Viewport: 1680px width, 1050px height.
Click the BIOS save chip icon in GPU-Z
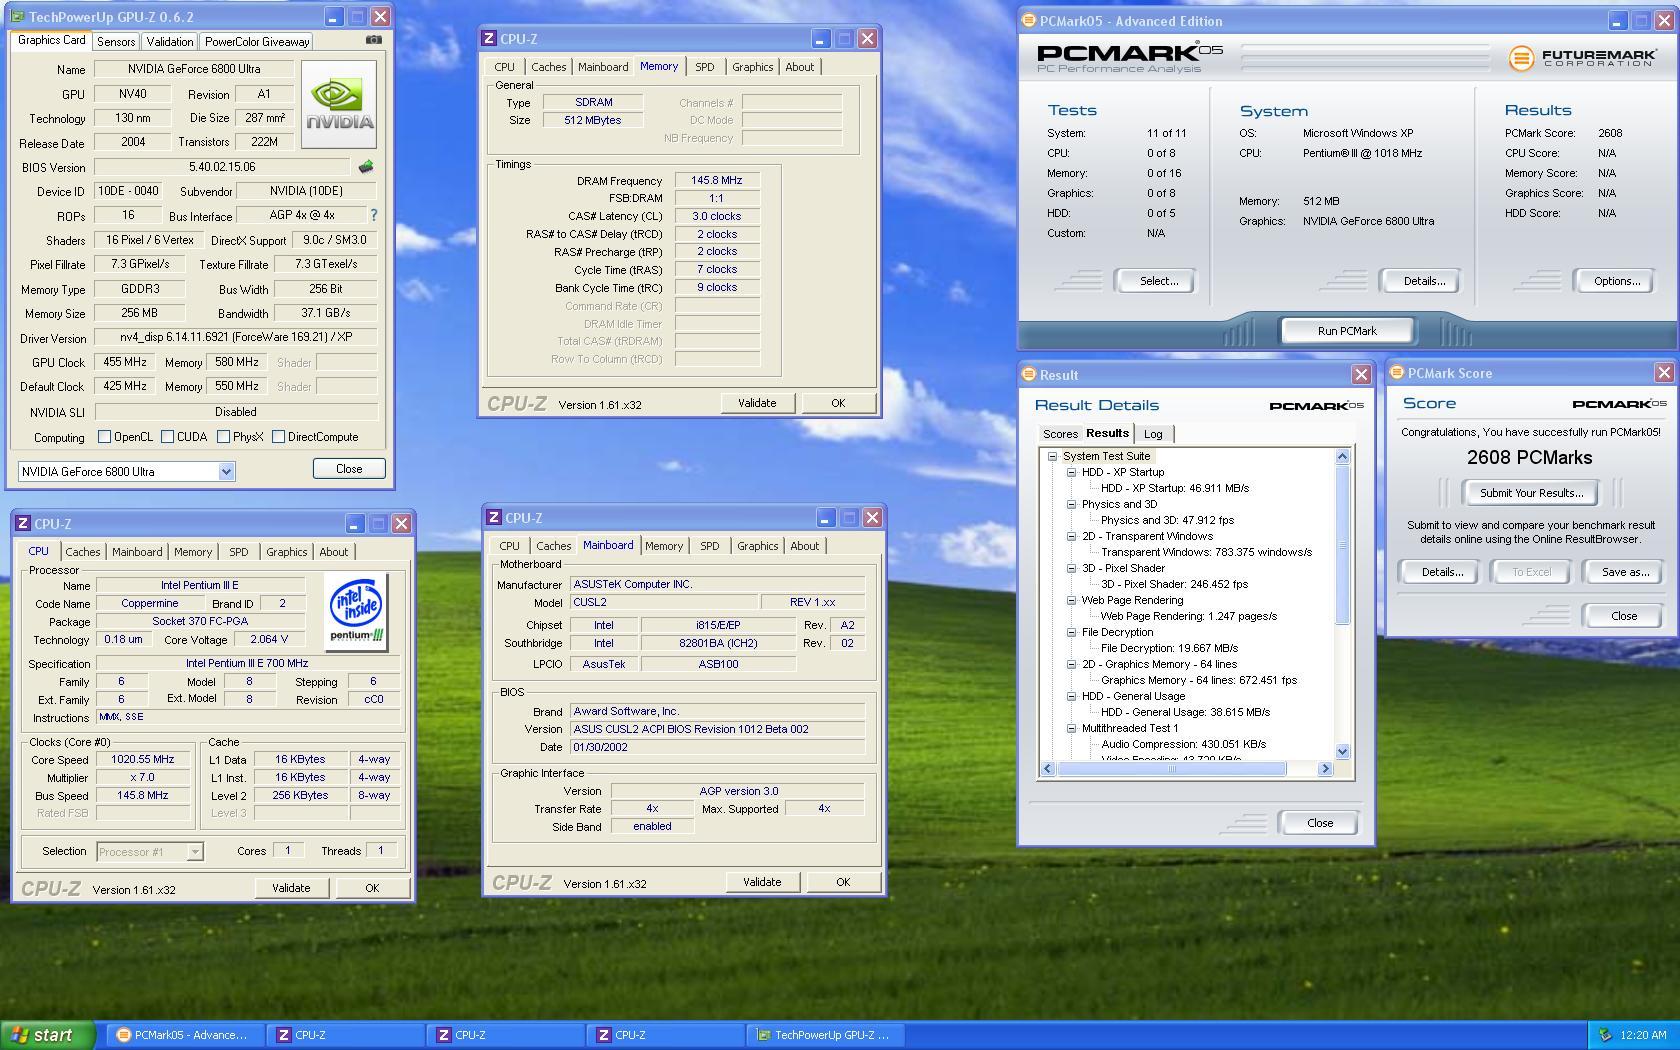pos(366,167)
